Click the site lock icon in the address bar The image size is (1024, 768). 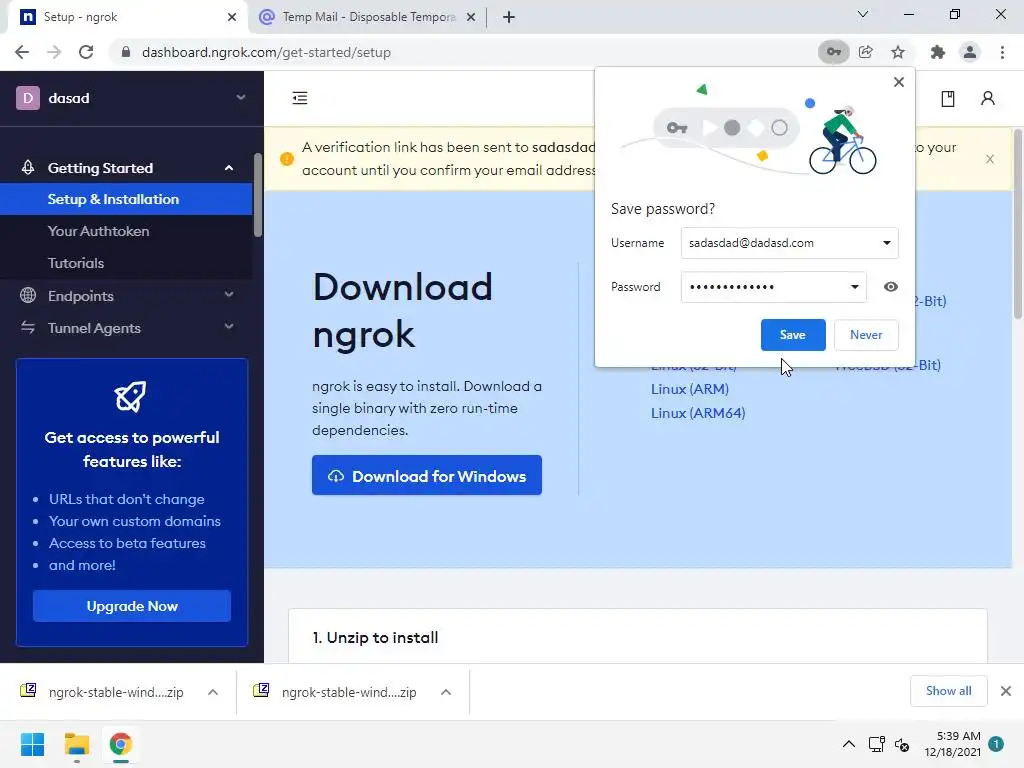point(126,52)
